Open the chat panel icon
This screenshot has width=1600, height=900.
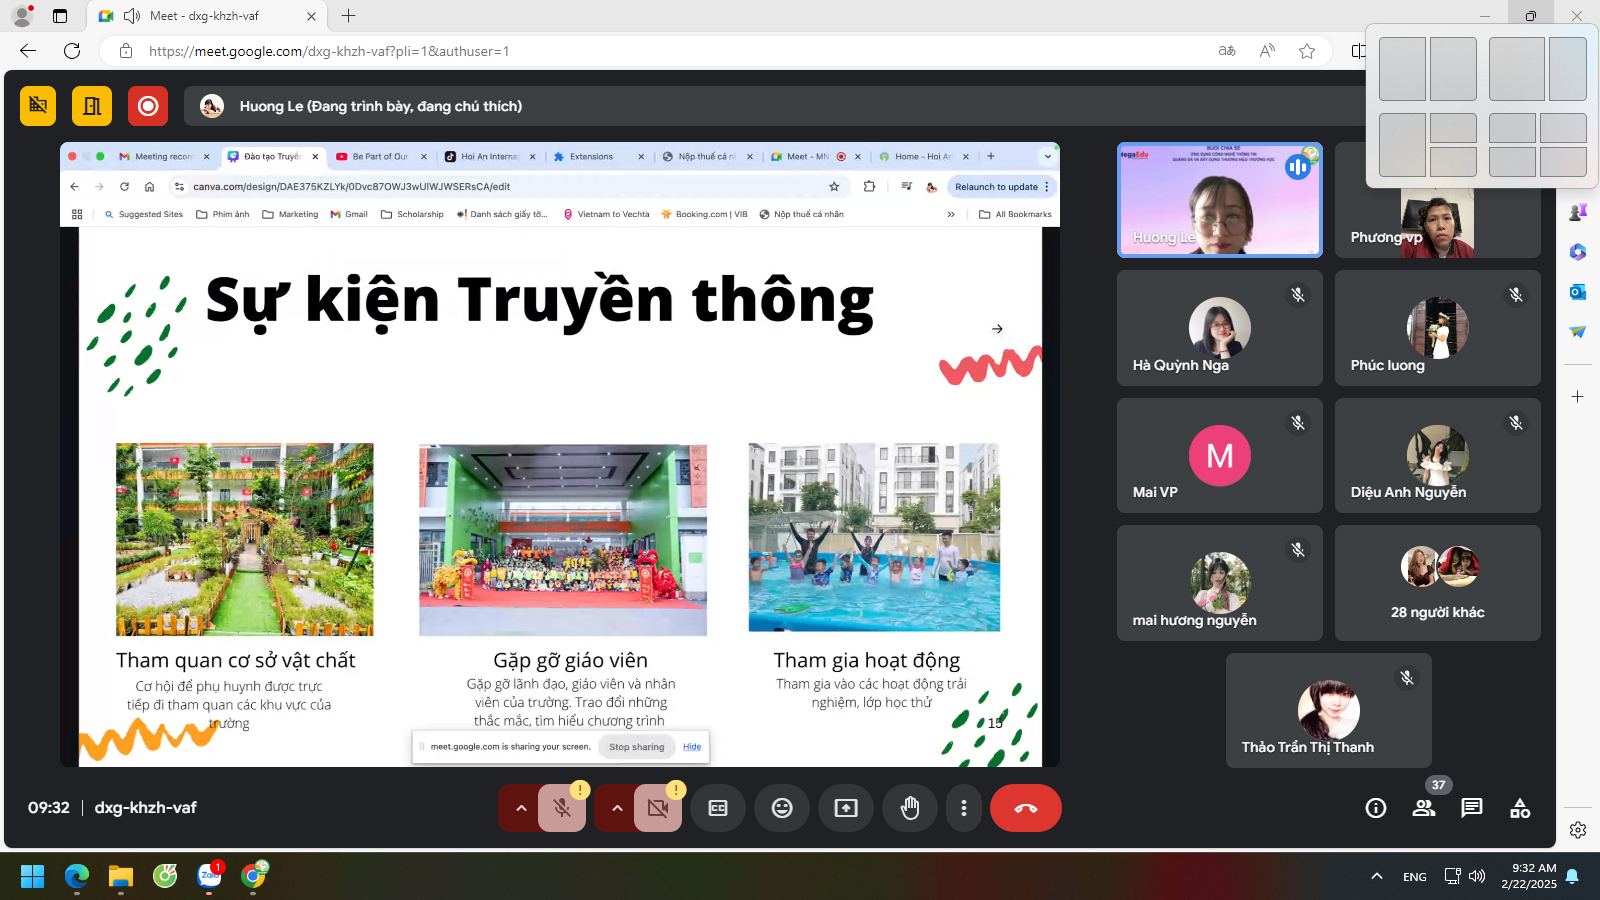(x=1471, y=808)
